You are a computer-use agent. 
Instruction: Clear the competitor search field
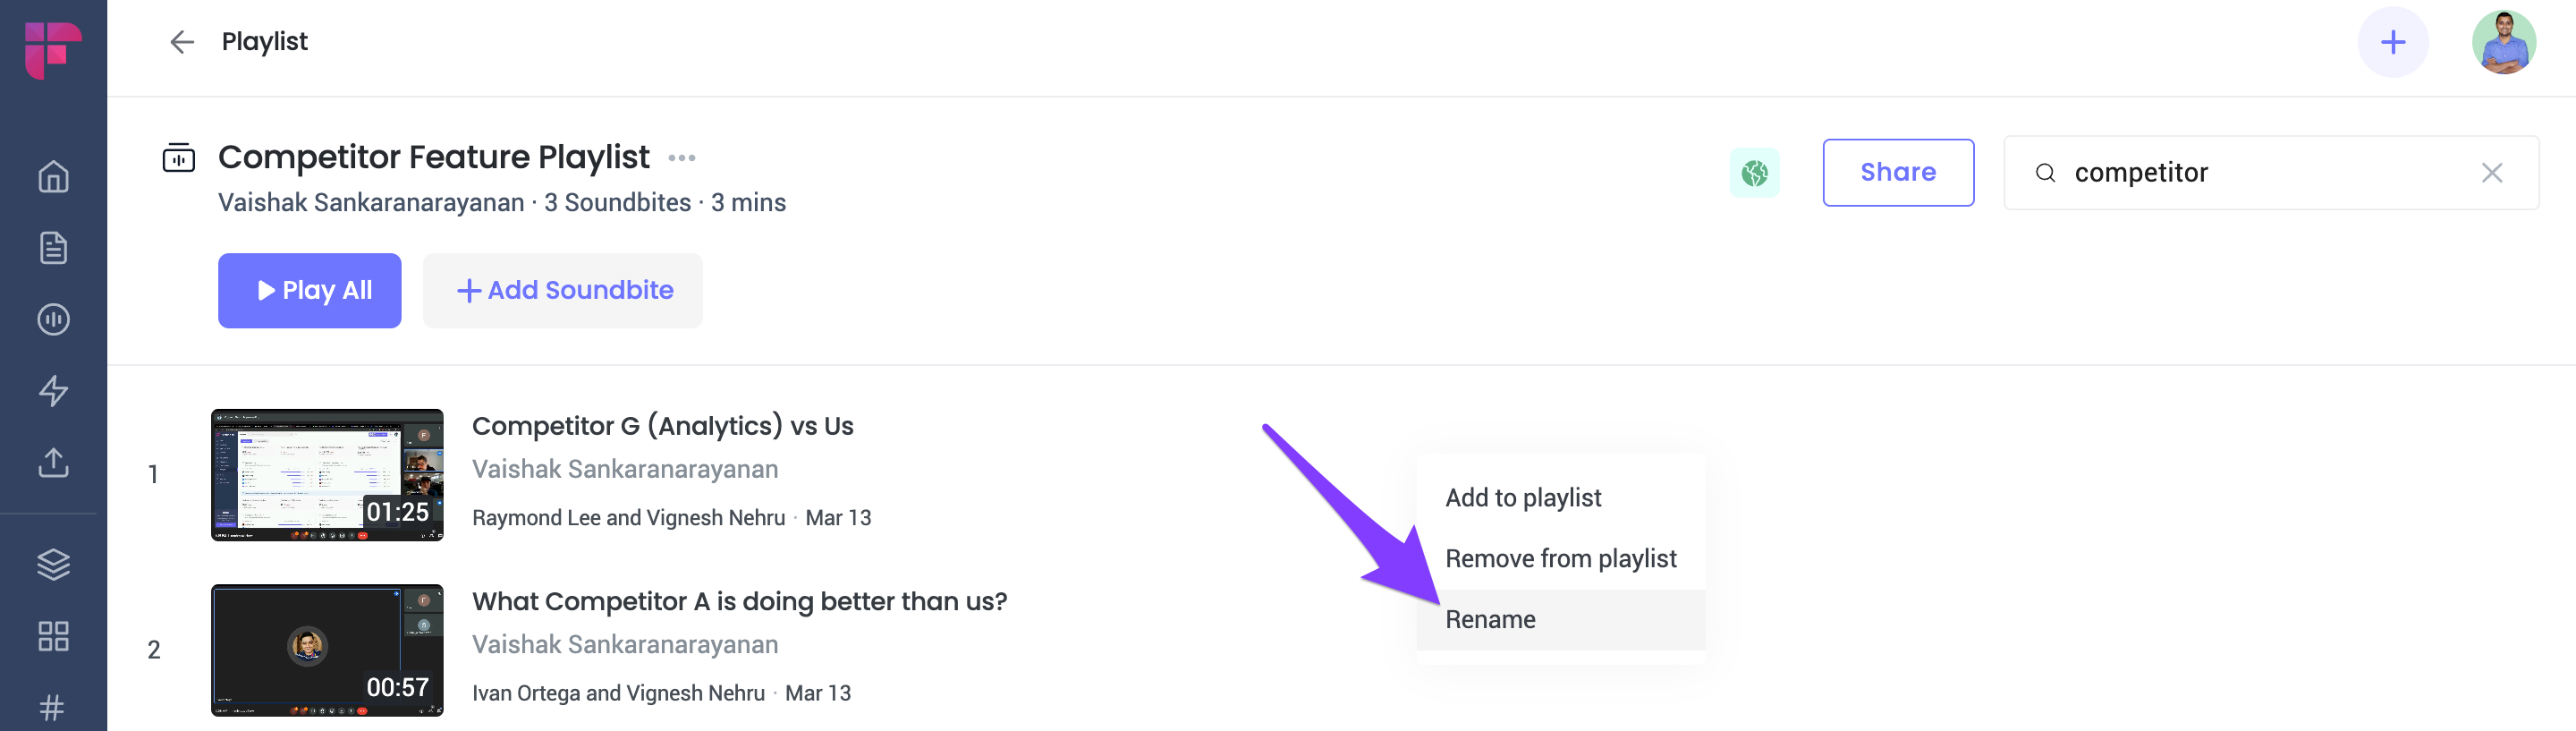[x=2492, y=173]
